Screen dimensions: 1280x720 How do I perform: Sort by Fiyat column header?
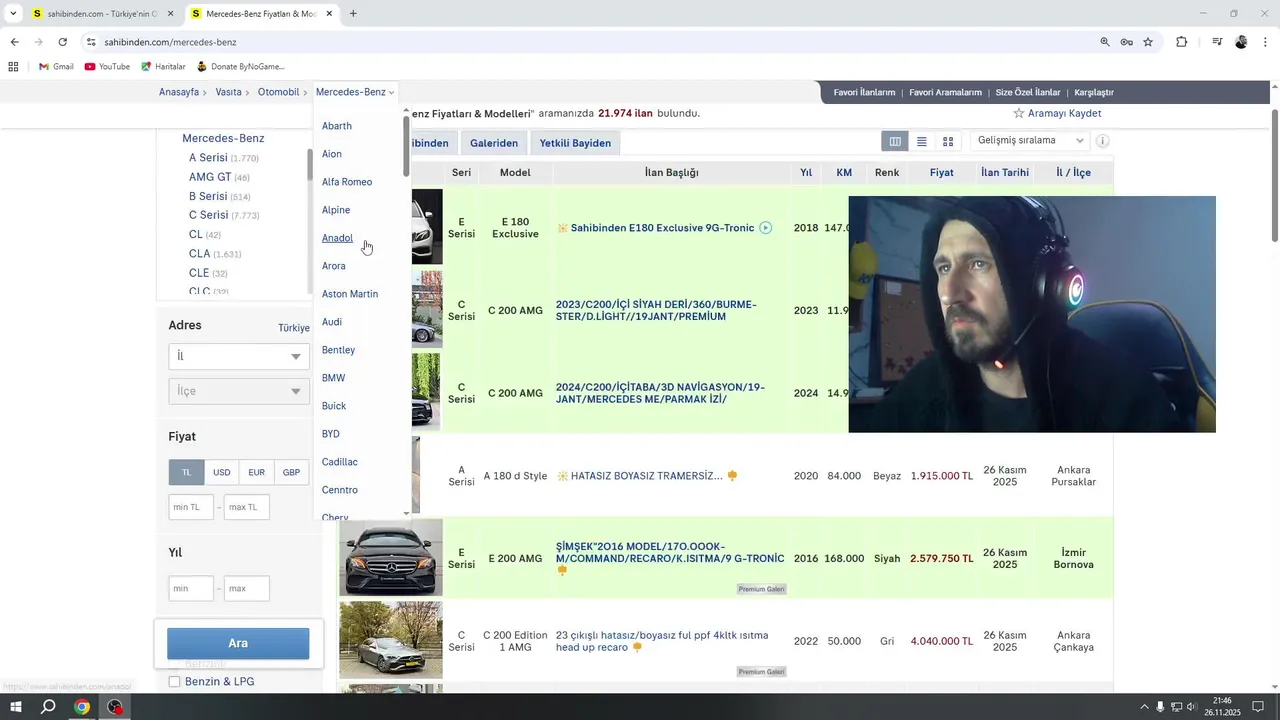(941, 173)
